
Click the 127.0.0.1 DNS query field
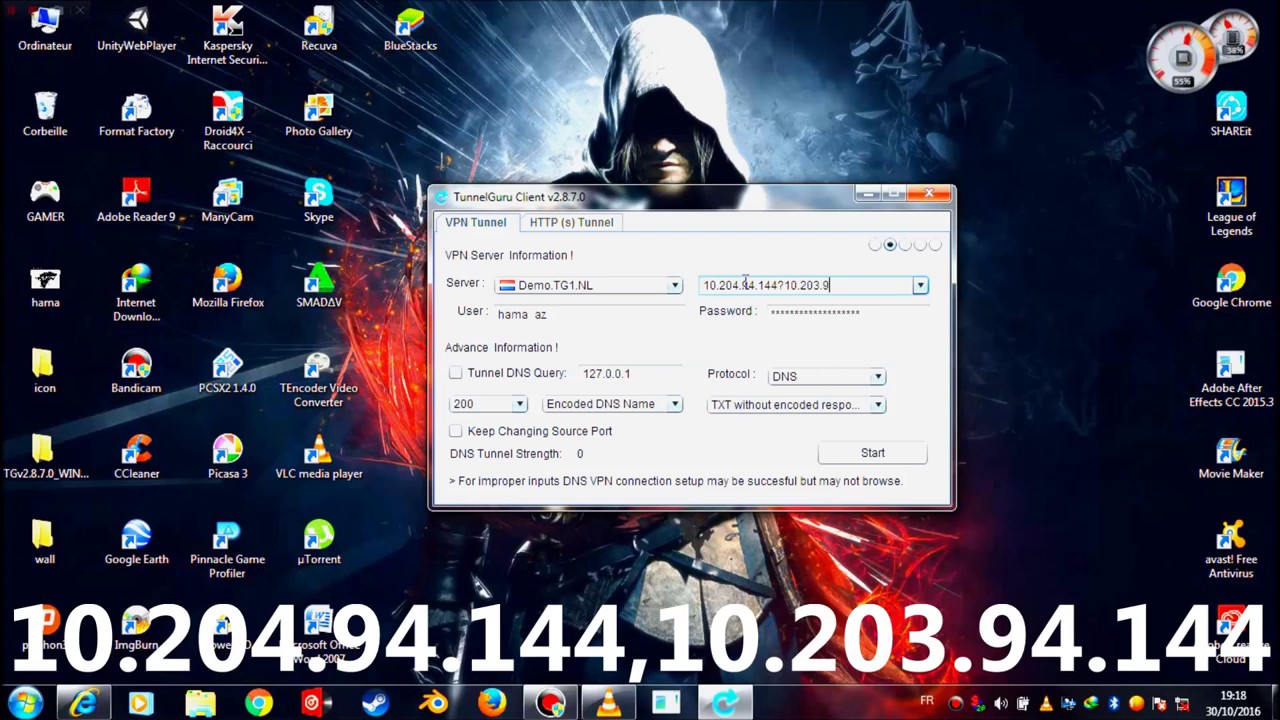pyautogui.click(x=630, y=374)
